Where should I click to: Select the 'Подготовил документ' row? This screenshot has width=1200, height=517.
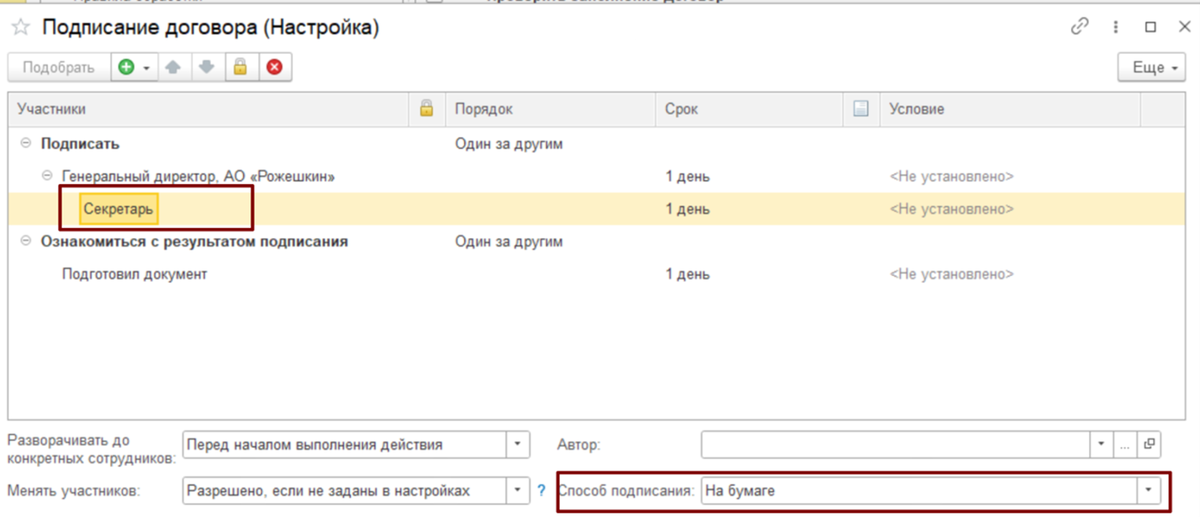point(134,274)
